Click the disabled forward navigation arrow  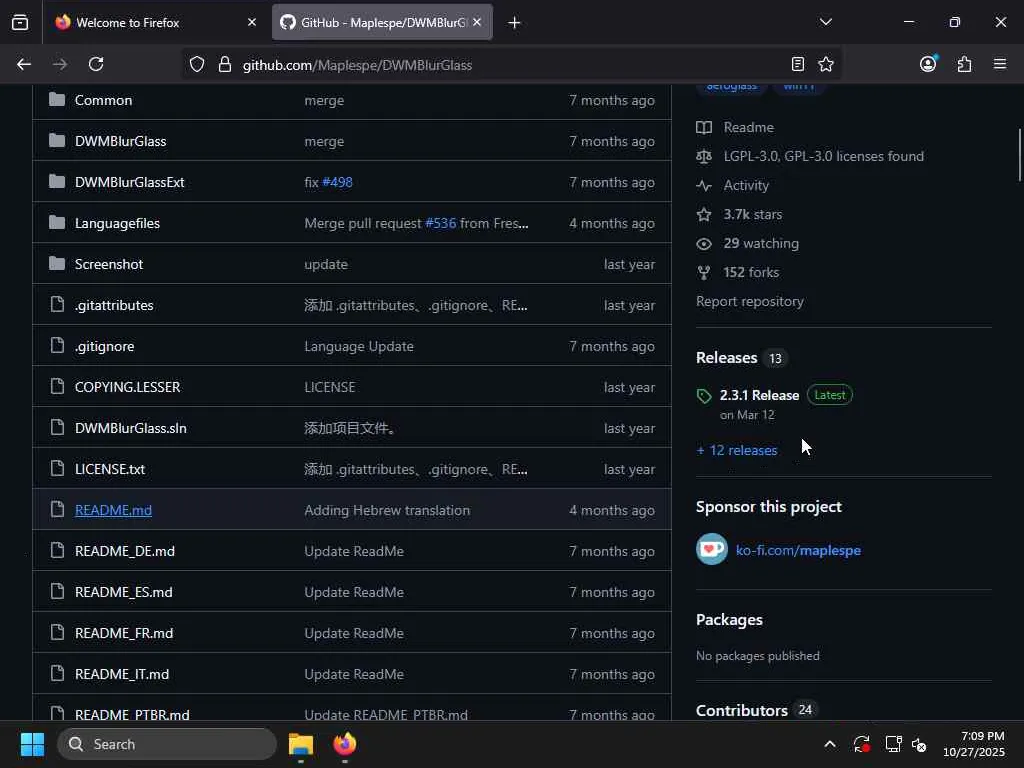pos(59,64)
